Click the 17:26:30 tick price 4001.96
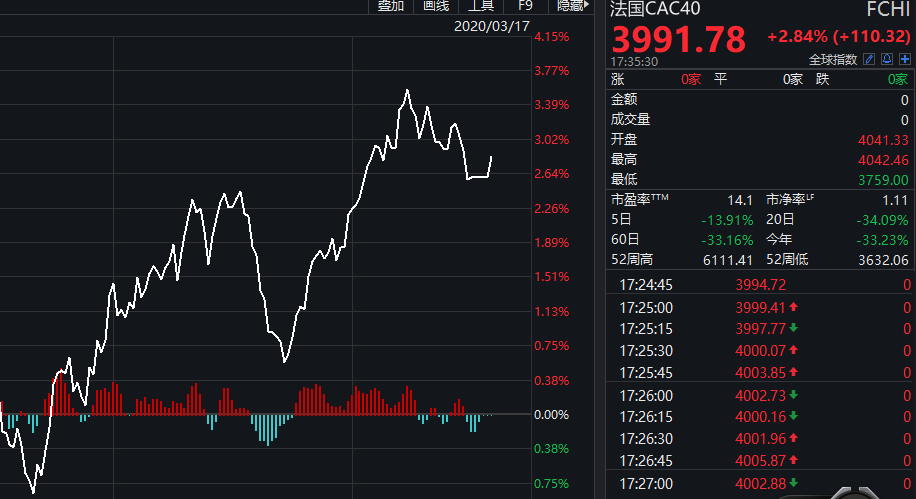This screenshot has height=499, width=916. [760, 438]
